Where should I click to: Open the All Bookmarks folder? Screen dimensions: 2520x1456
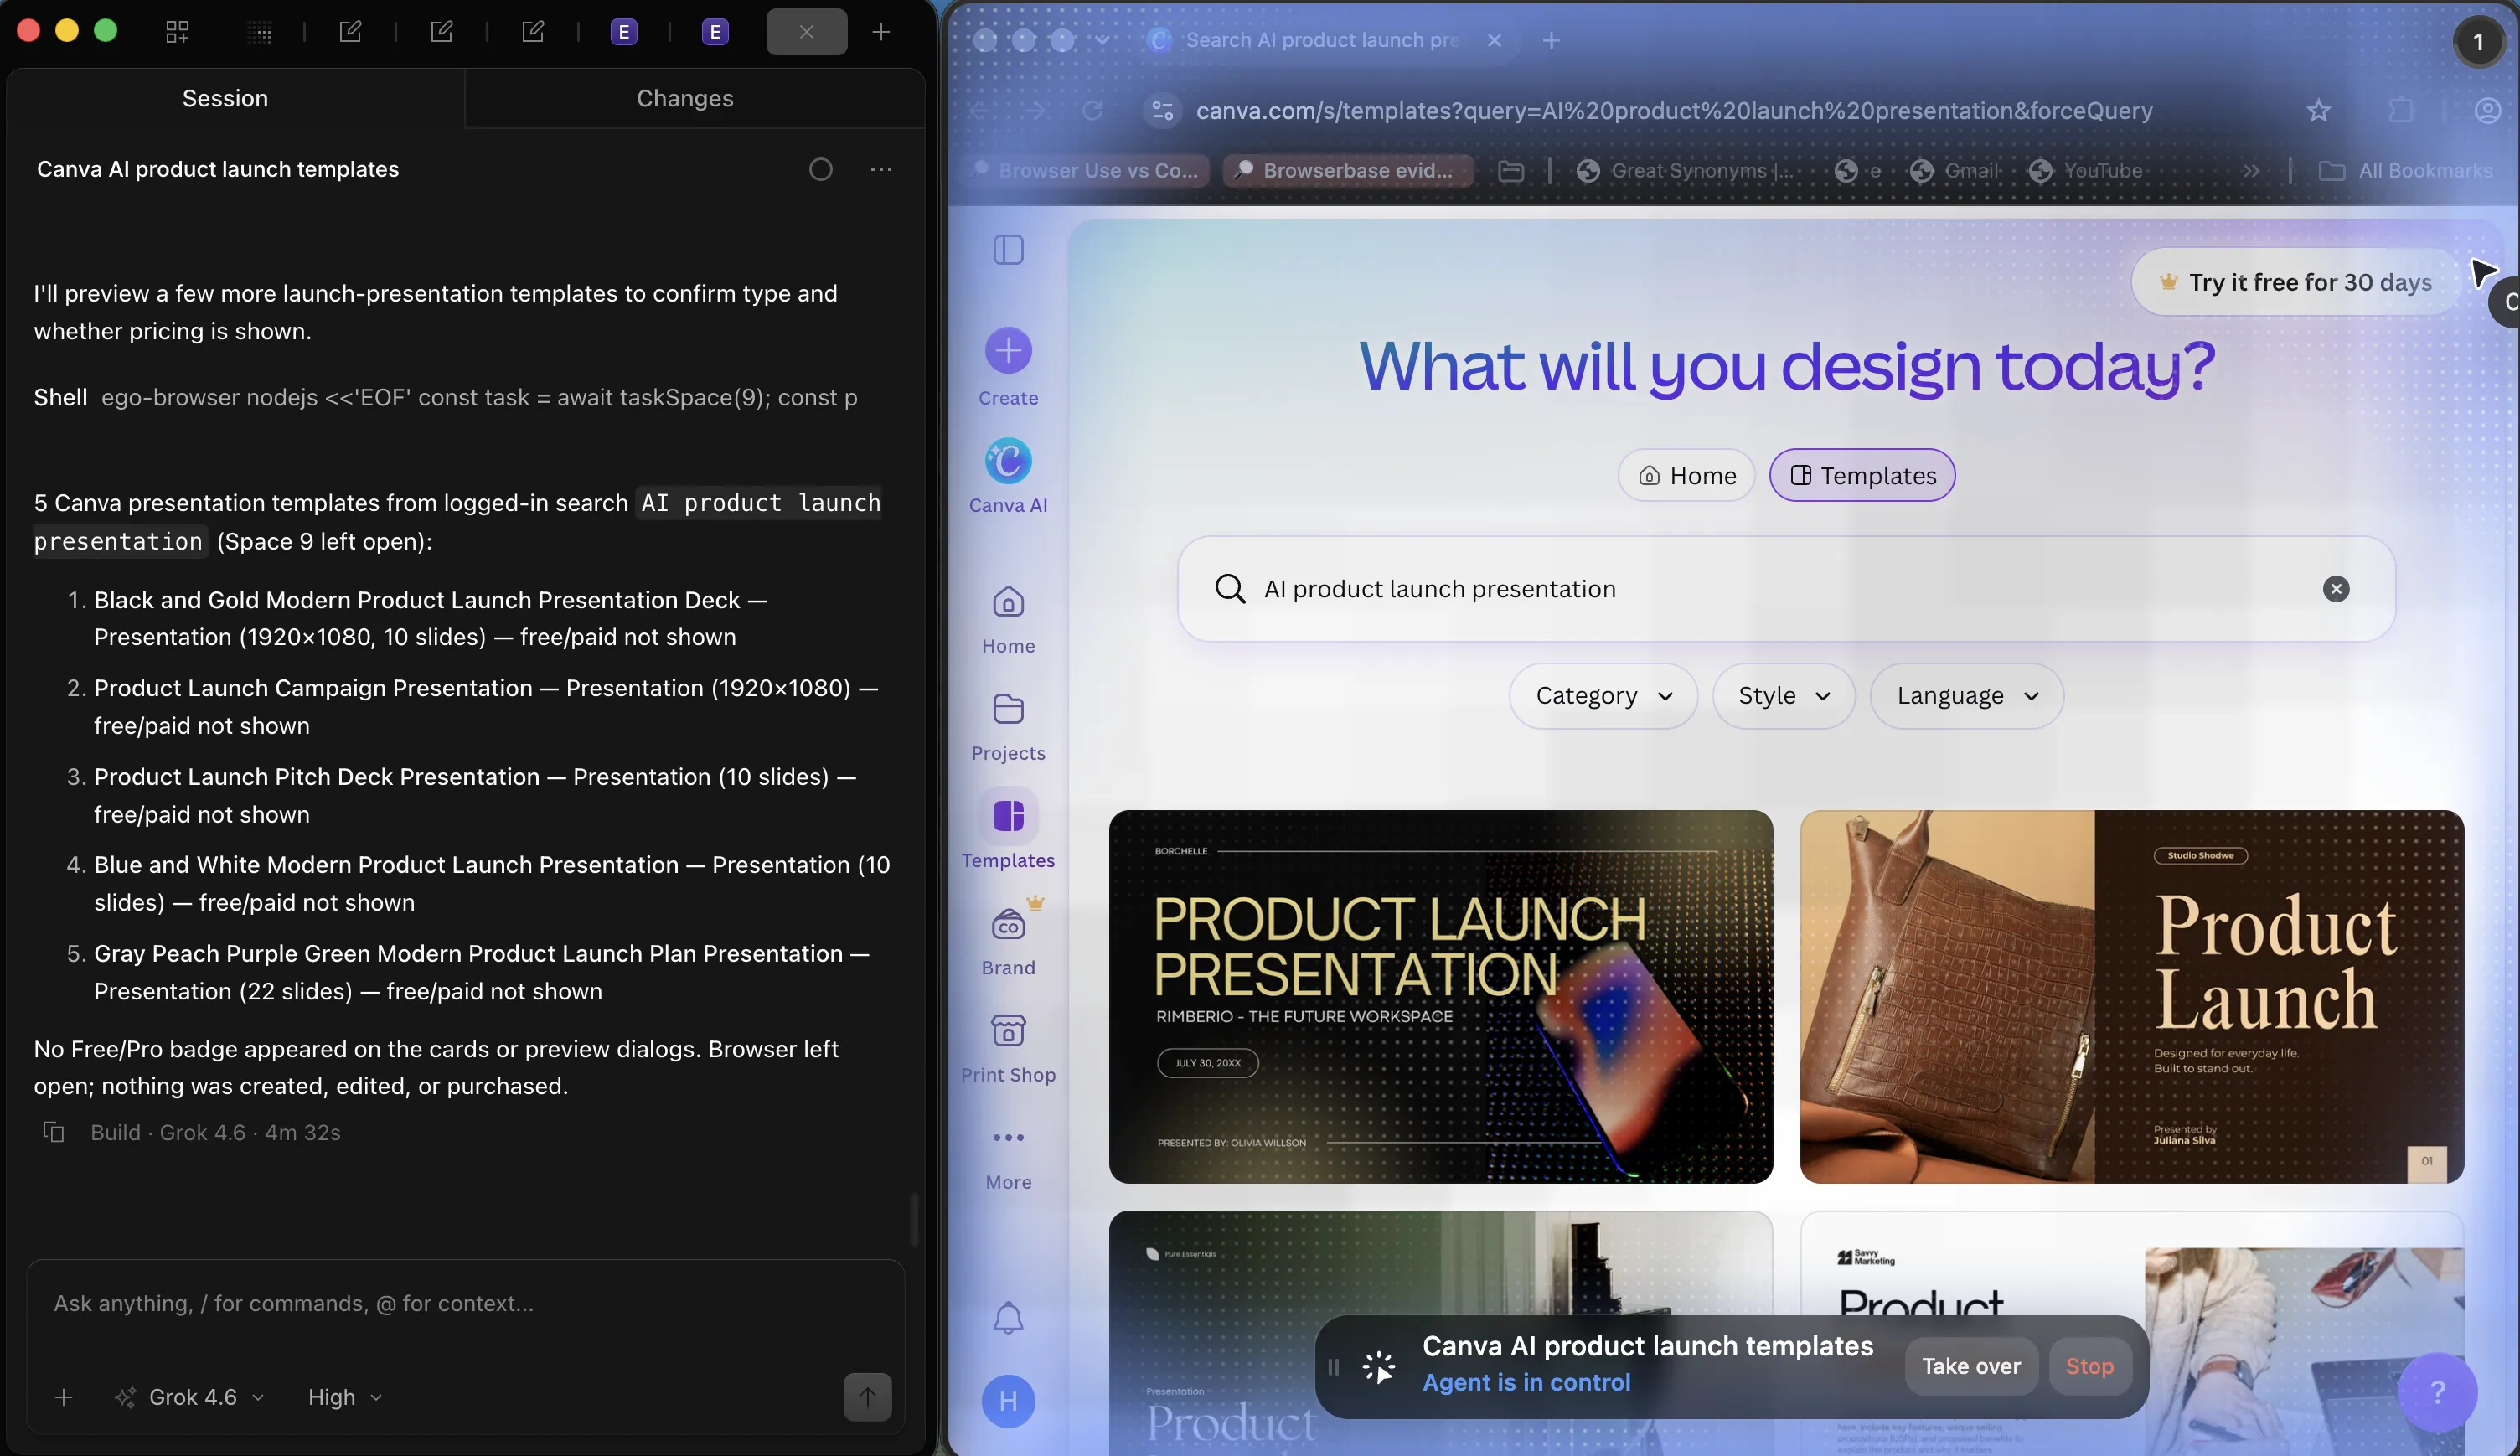click(x=2406, y=171)
